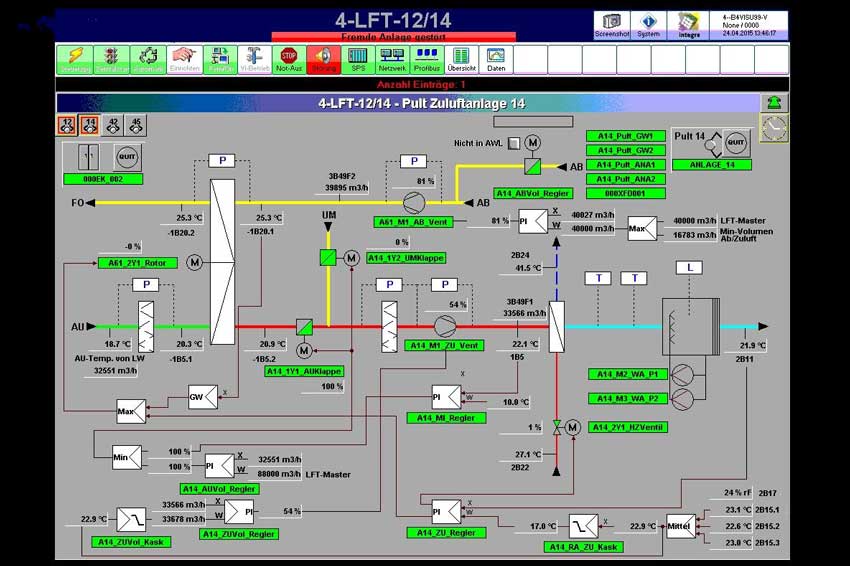Select the Einrichten hand icon
Screen dimensions: 850x566
click(184, 59)
